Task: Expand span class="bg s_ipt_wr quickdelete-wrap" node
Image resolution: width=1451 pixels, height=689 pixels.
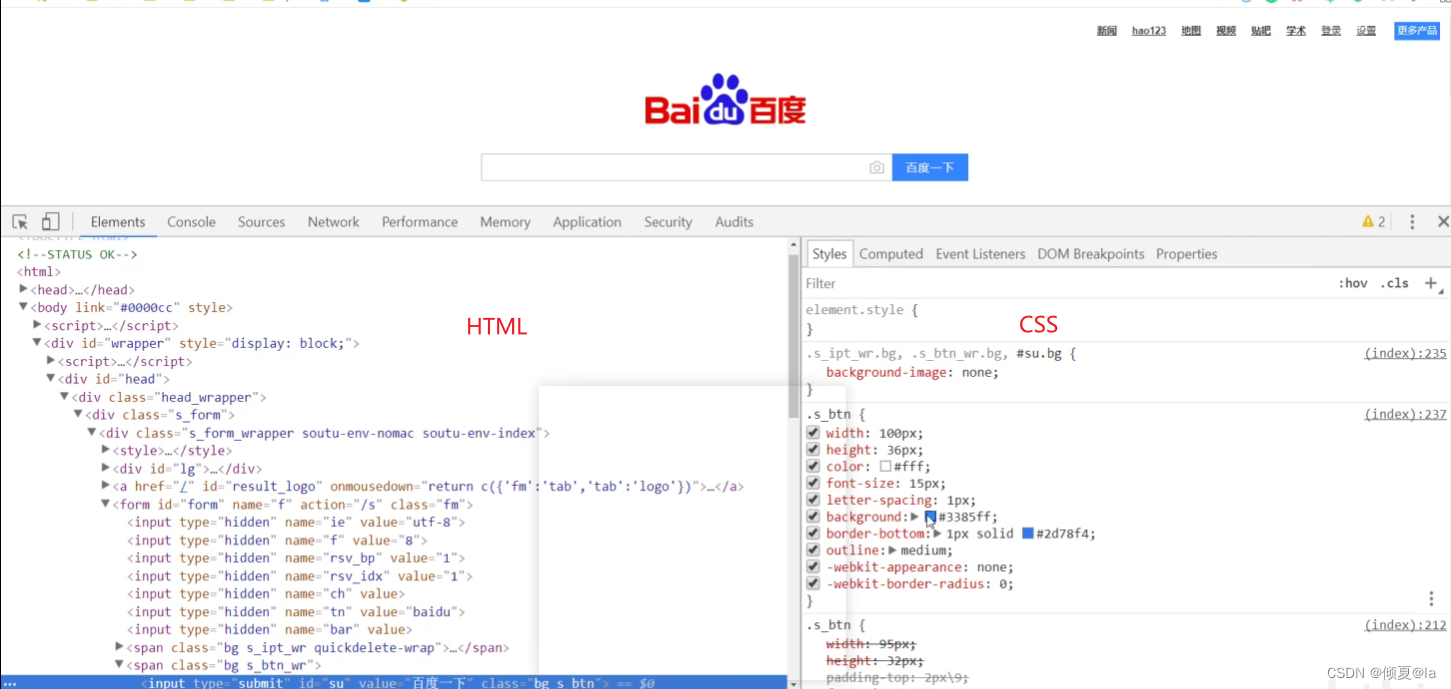Action: [x=120, y=648]
